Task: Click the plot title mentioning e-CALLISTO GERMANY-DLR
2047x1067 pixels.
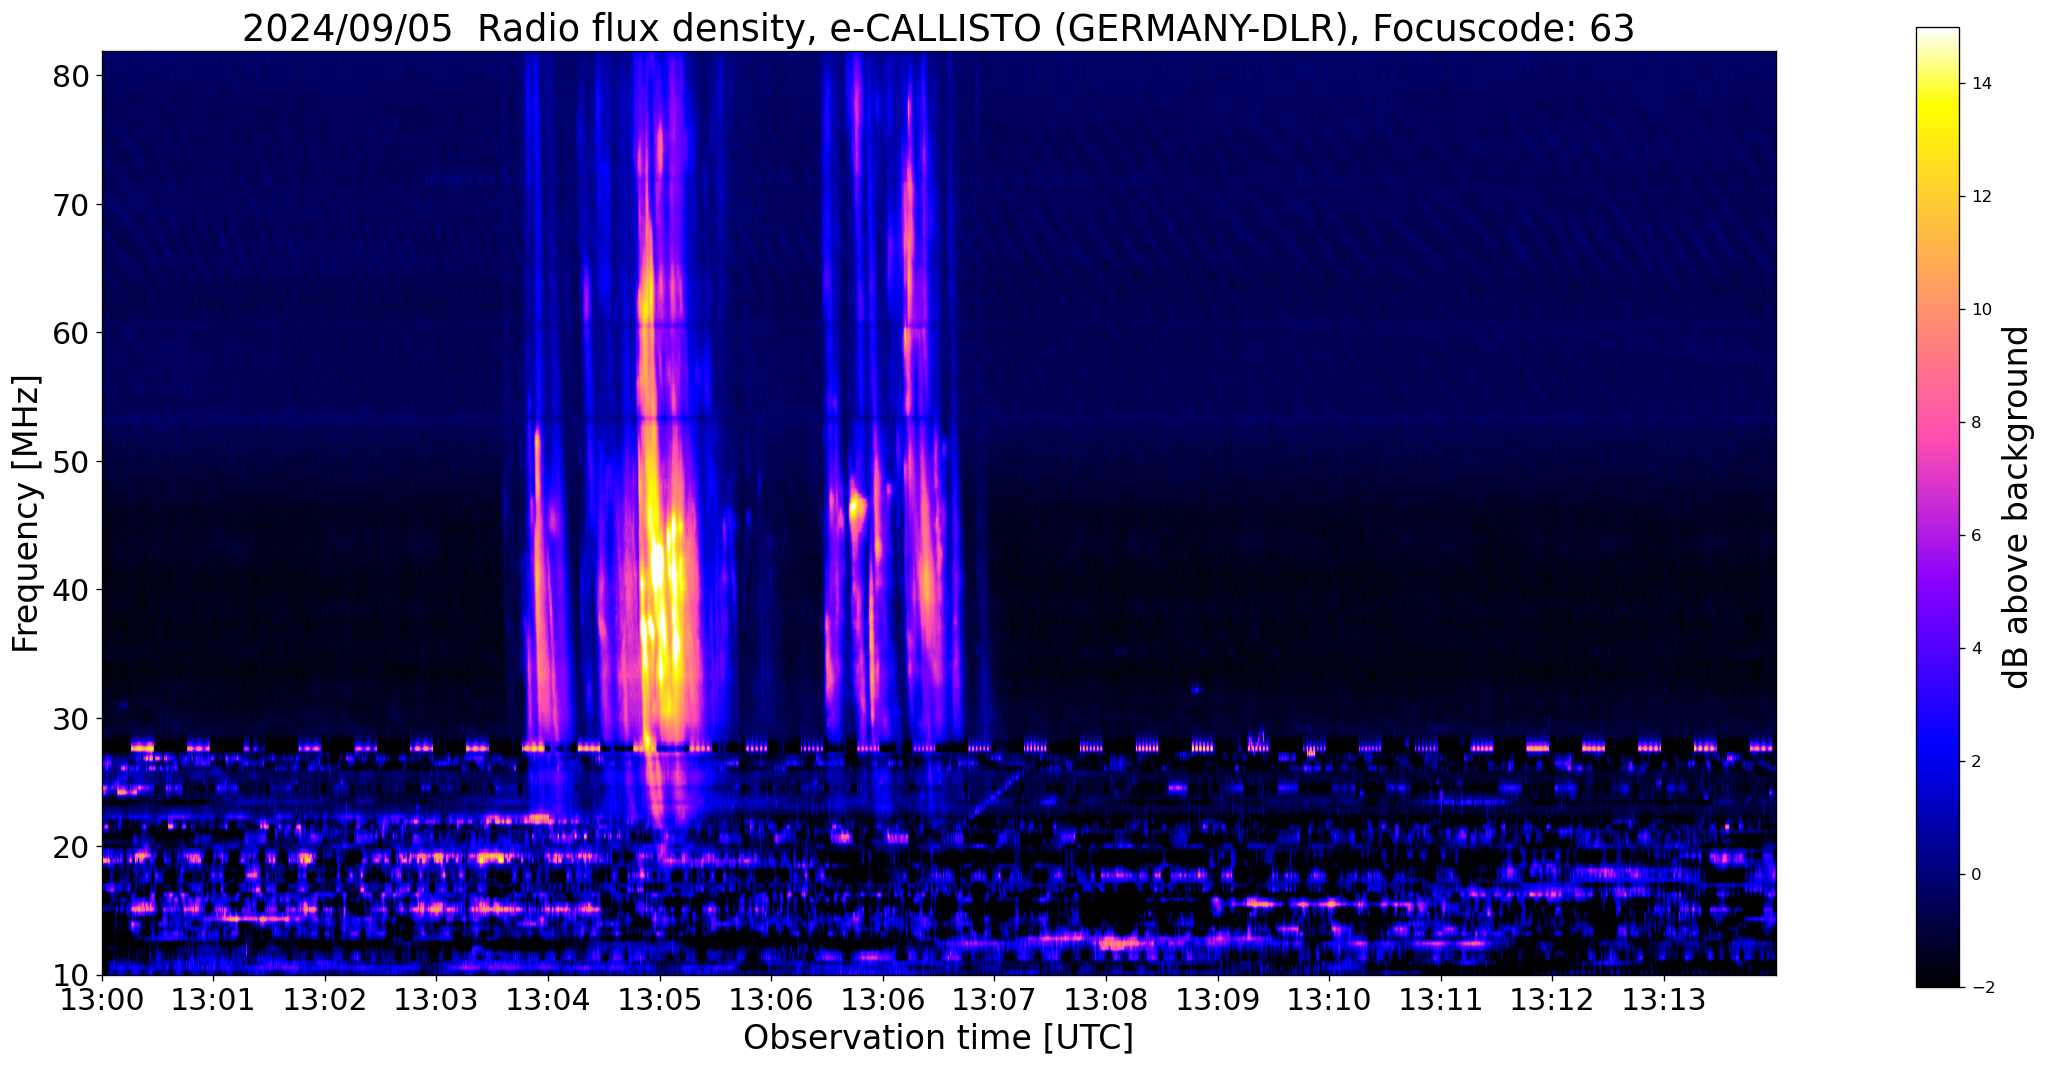Action: point(938,29)
